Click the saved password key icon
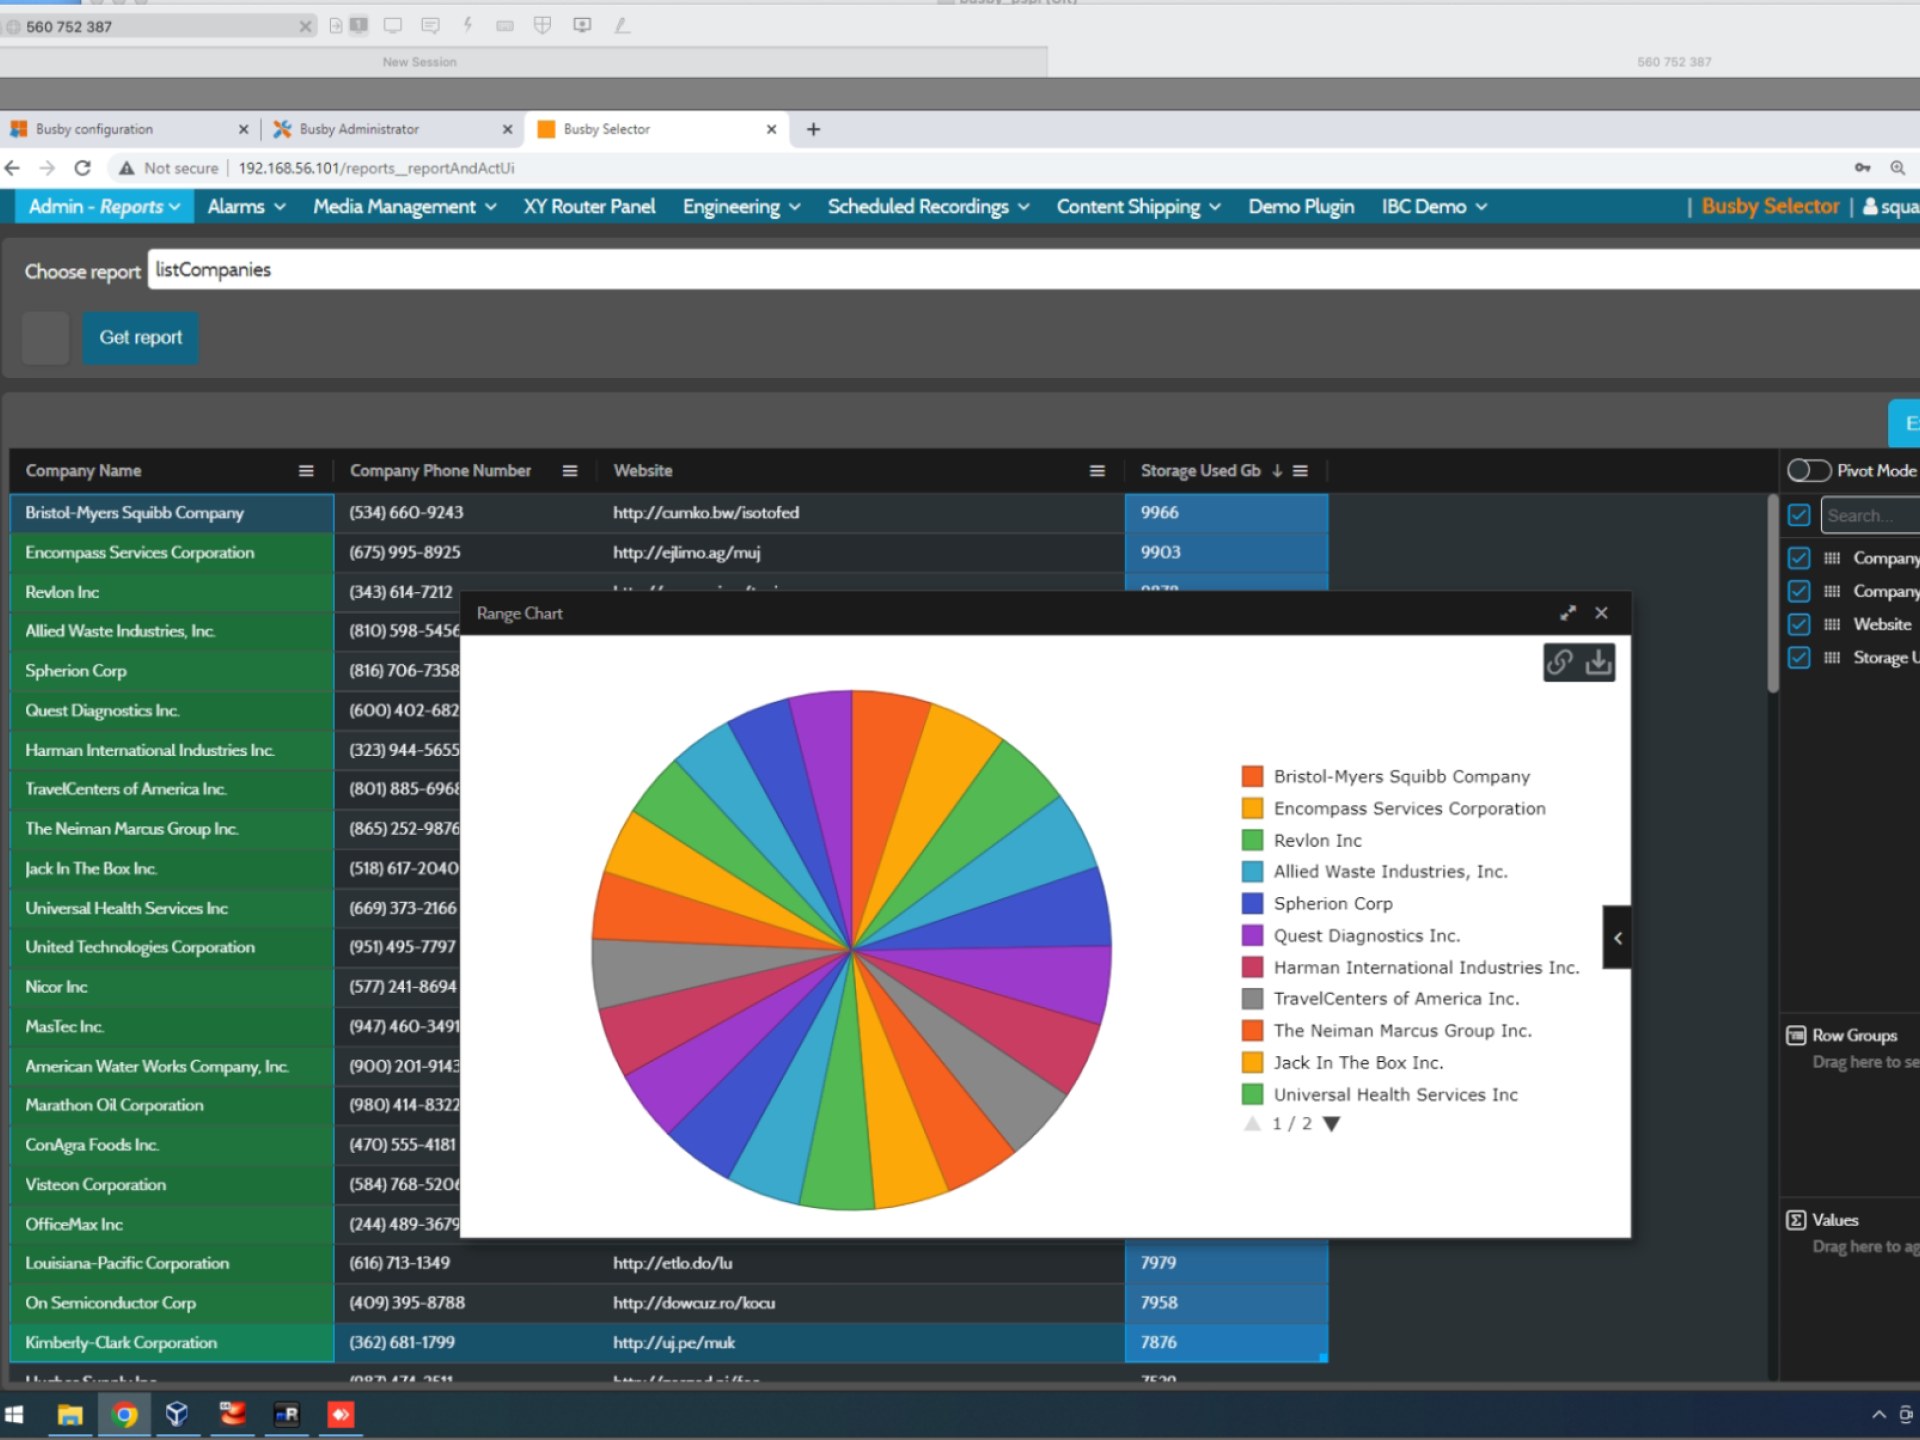The height and width of the screenshot is (1440, 1920). 1862,168
